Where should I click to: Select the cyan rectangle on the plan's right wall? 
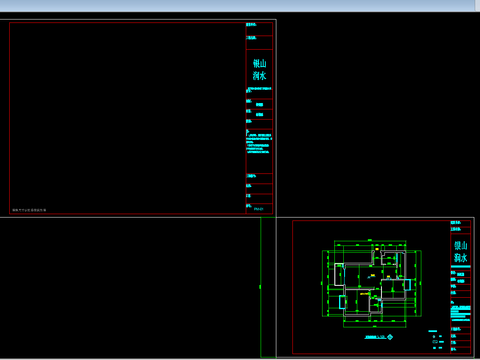tap(407, 285)
